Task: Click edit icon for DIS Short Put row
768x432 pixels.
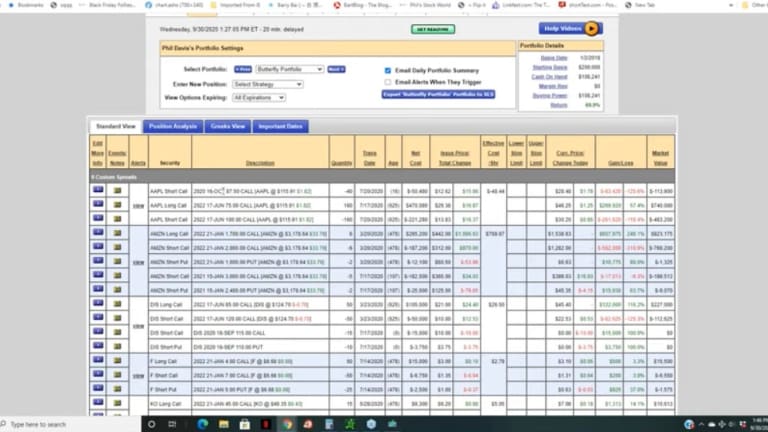Action: coord(98,346)
